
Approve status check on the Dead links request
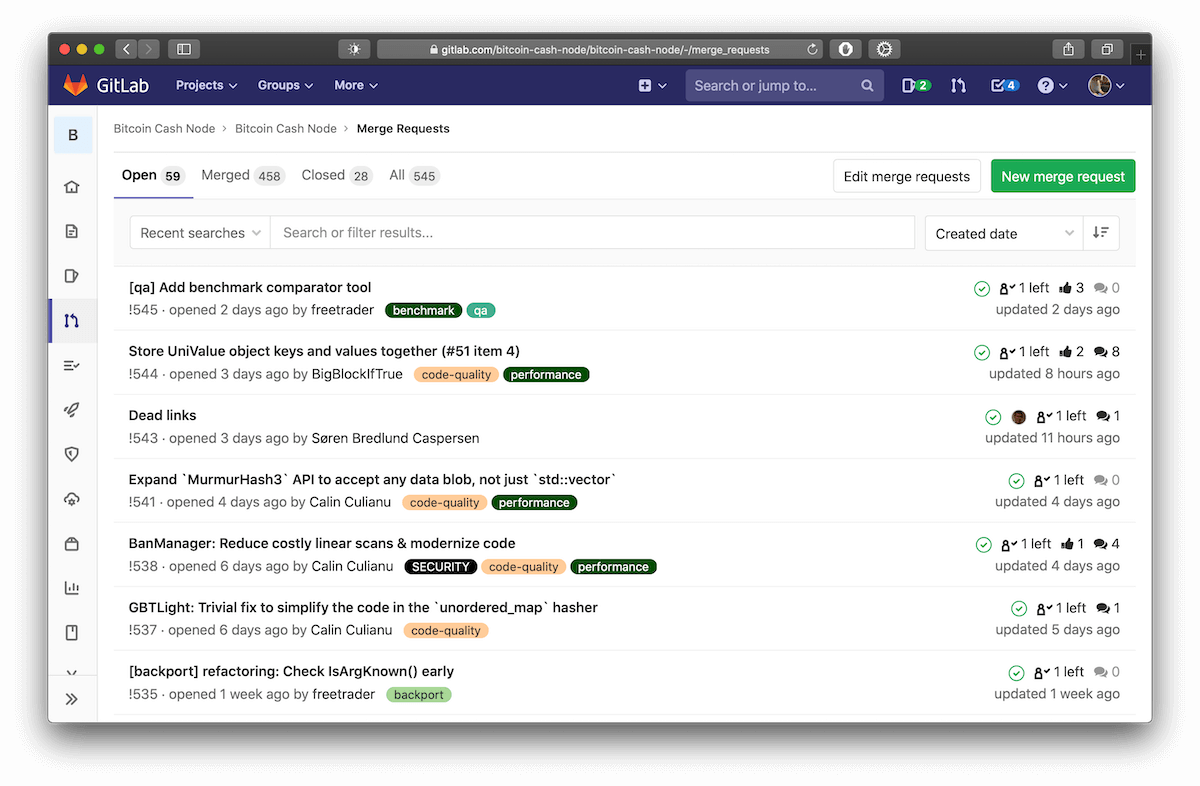click(993, 416)
